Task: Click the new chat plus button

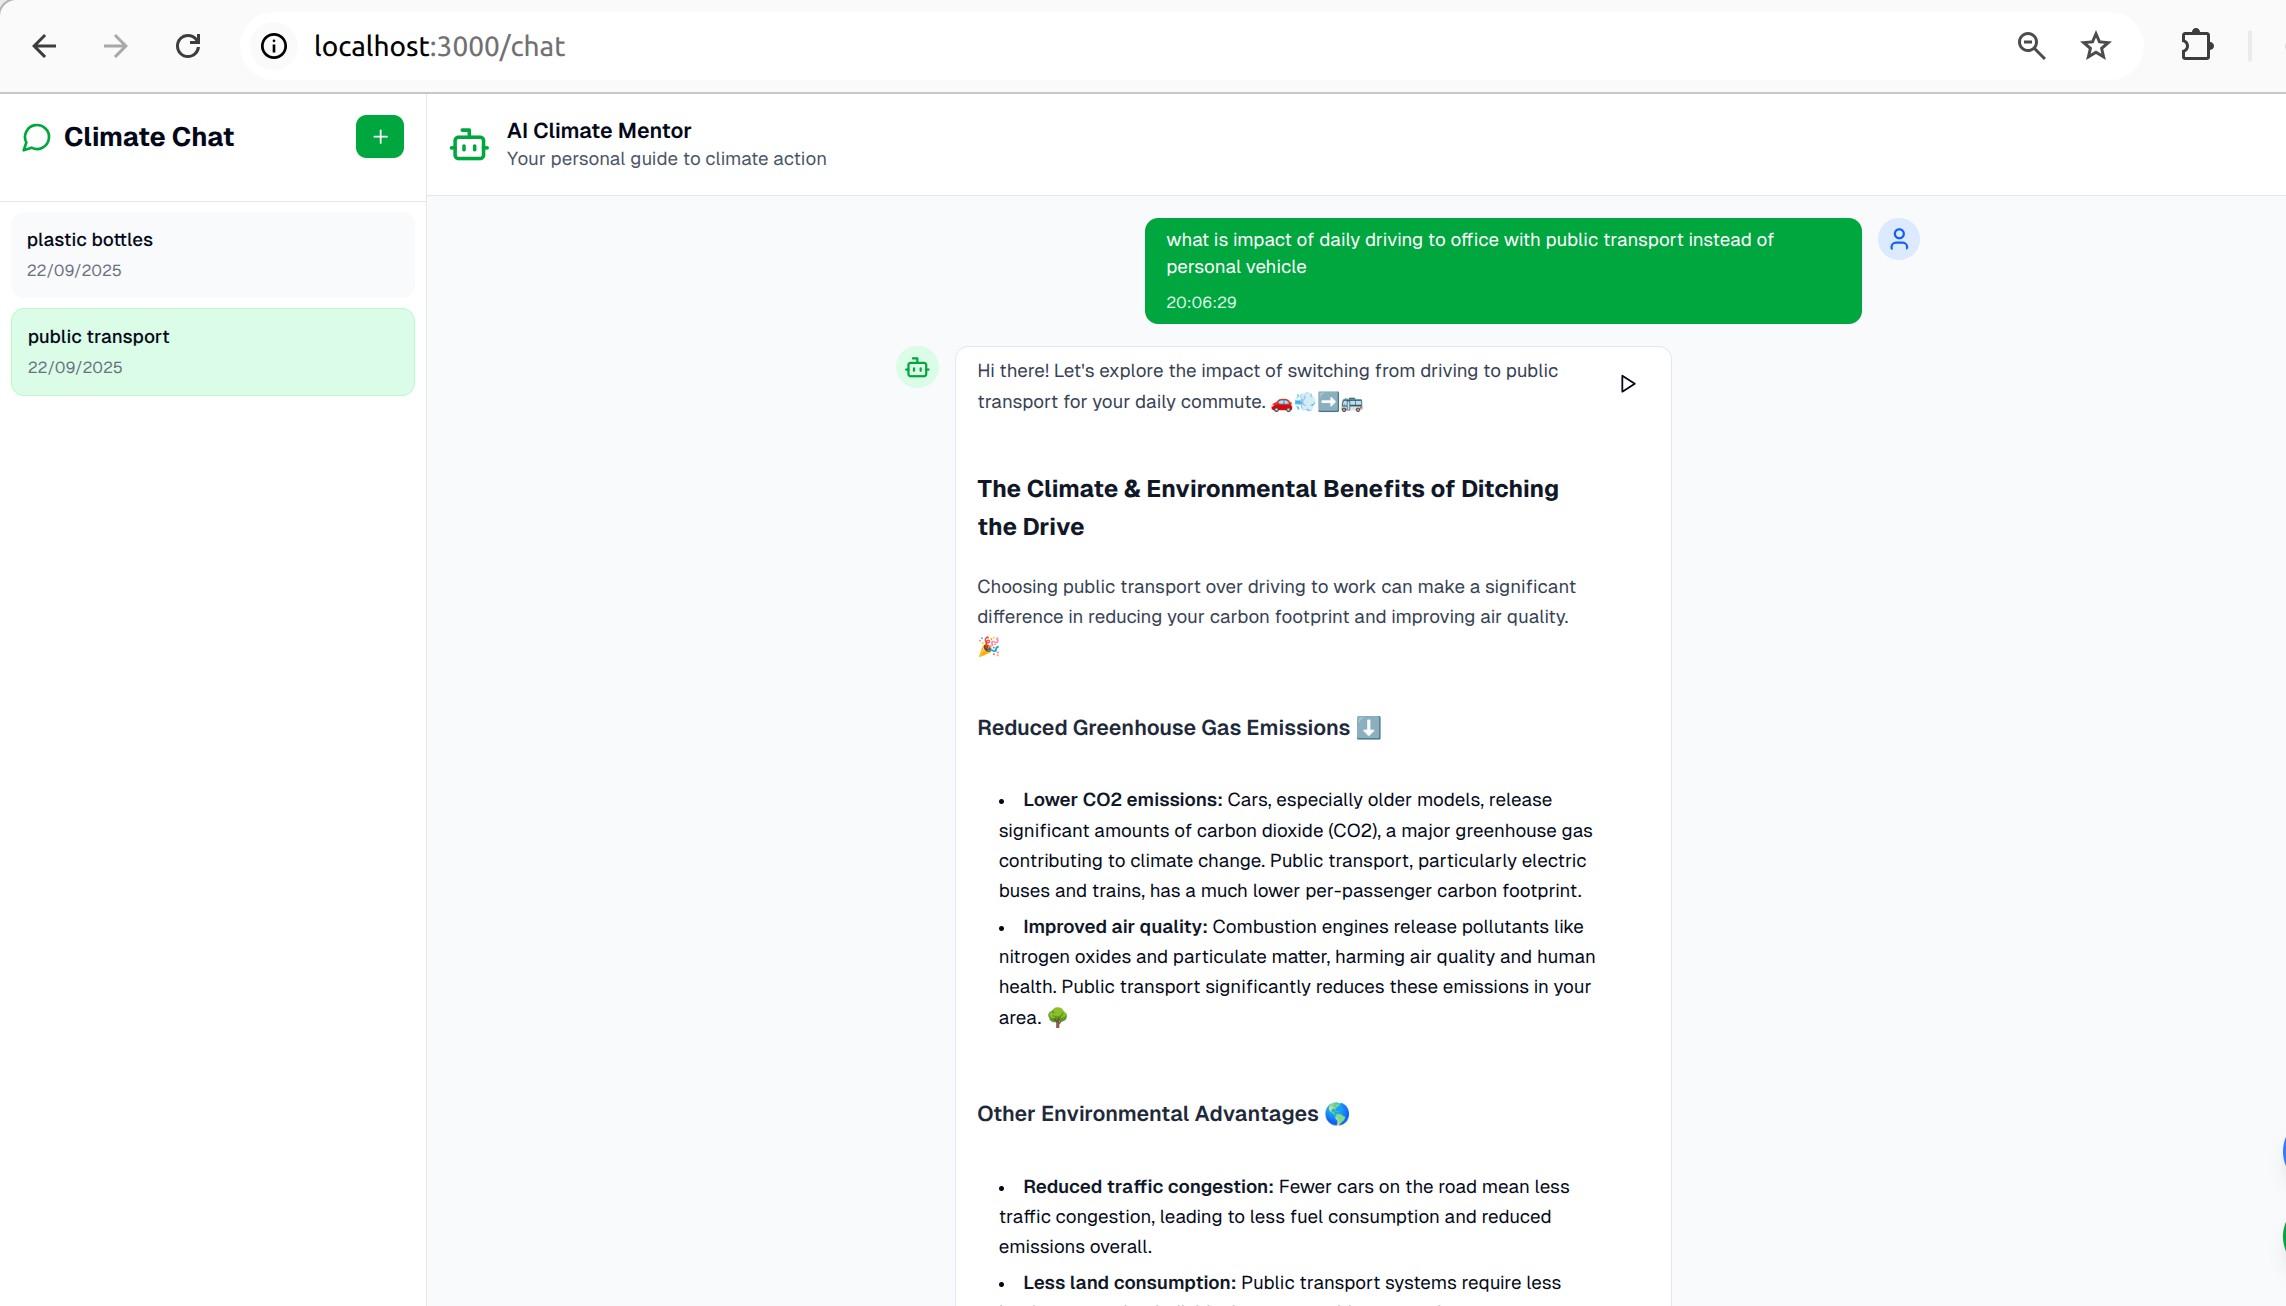Action: coord(379,137)
